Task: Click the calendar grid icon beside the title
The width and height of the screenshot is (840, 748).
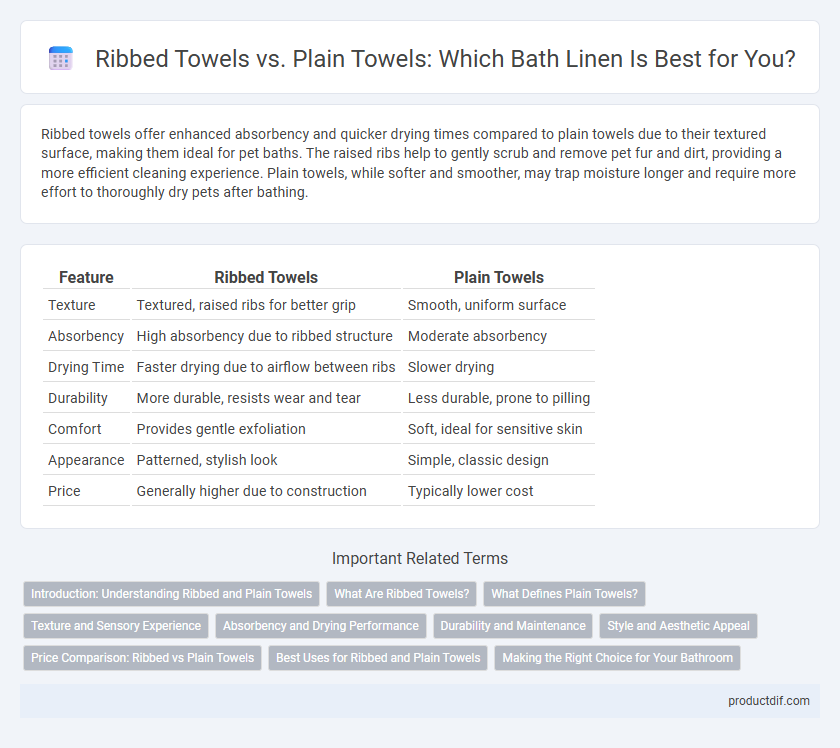Action: click(61, 58)
